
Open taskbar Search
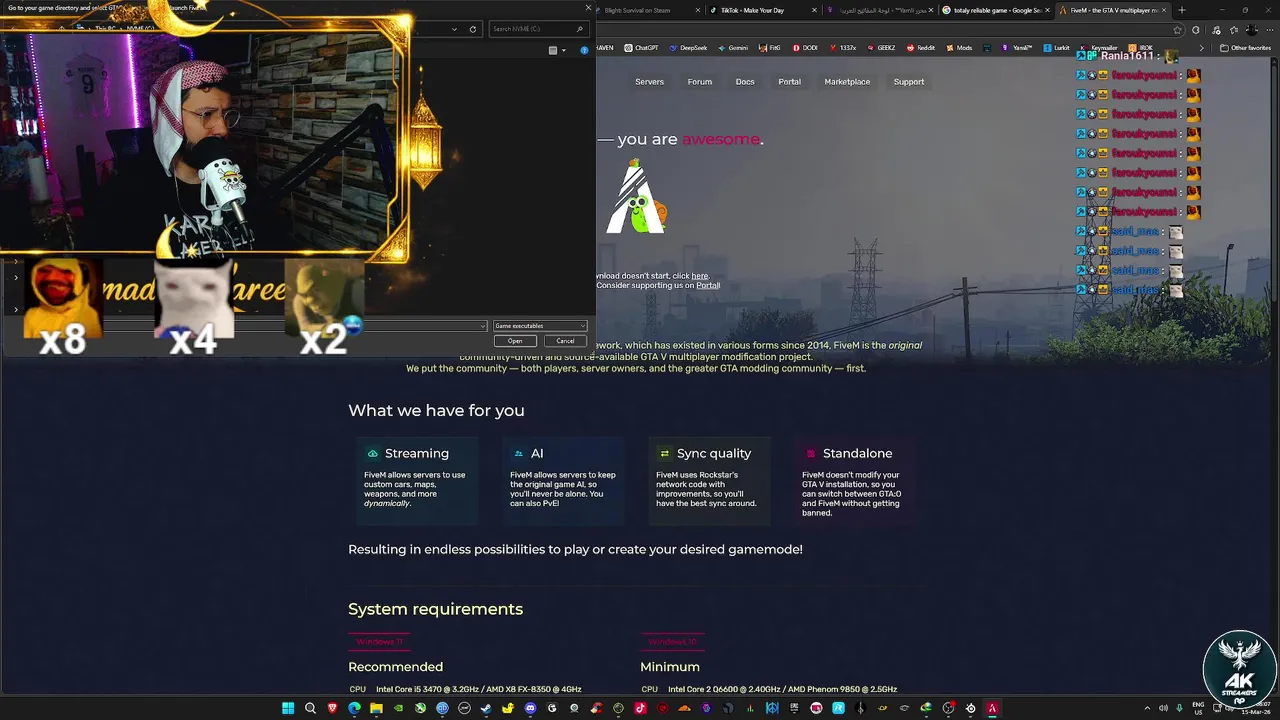tap(310, 709)
